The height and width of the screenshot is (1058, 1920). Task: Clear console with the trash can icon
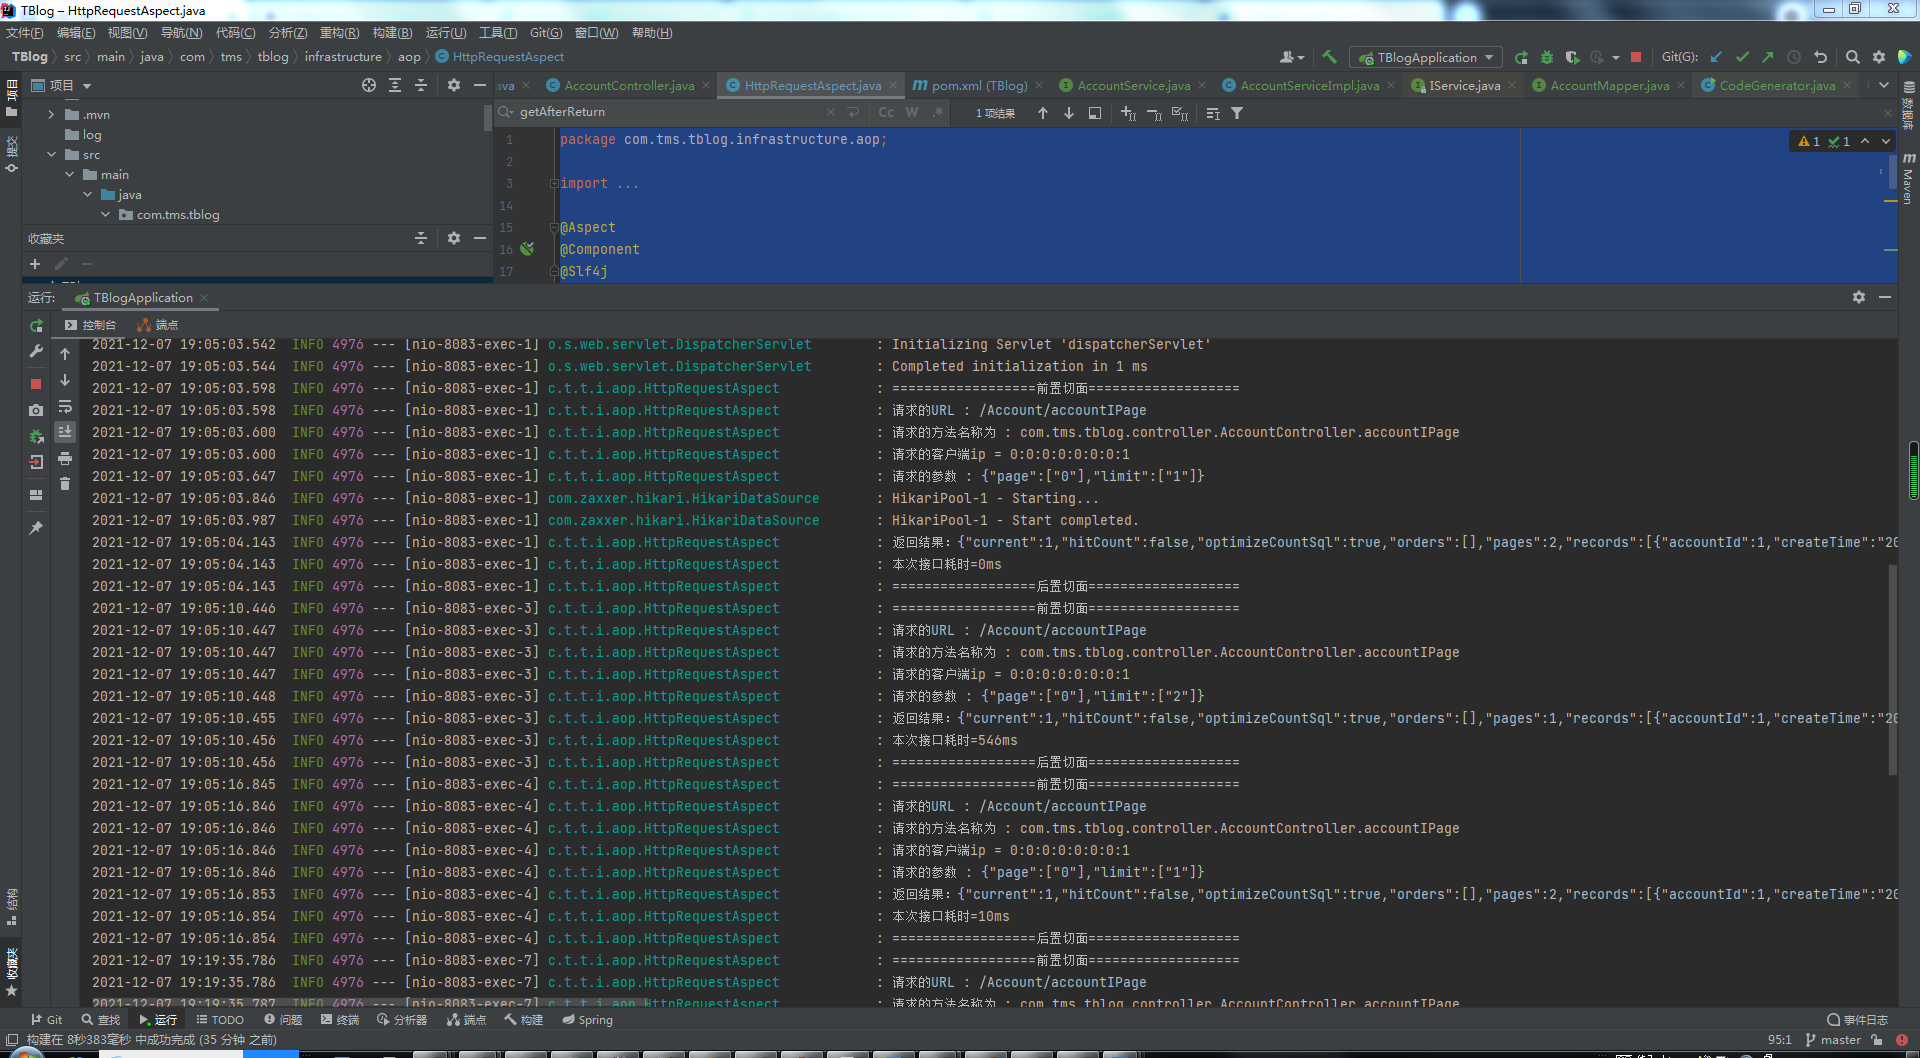coord(65,484)
